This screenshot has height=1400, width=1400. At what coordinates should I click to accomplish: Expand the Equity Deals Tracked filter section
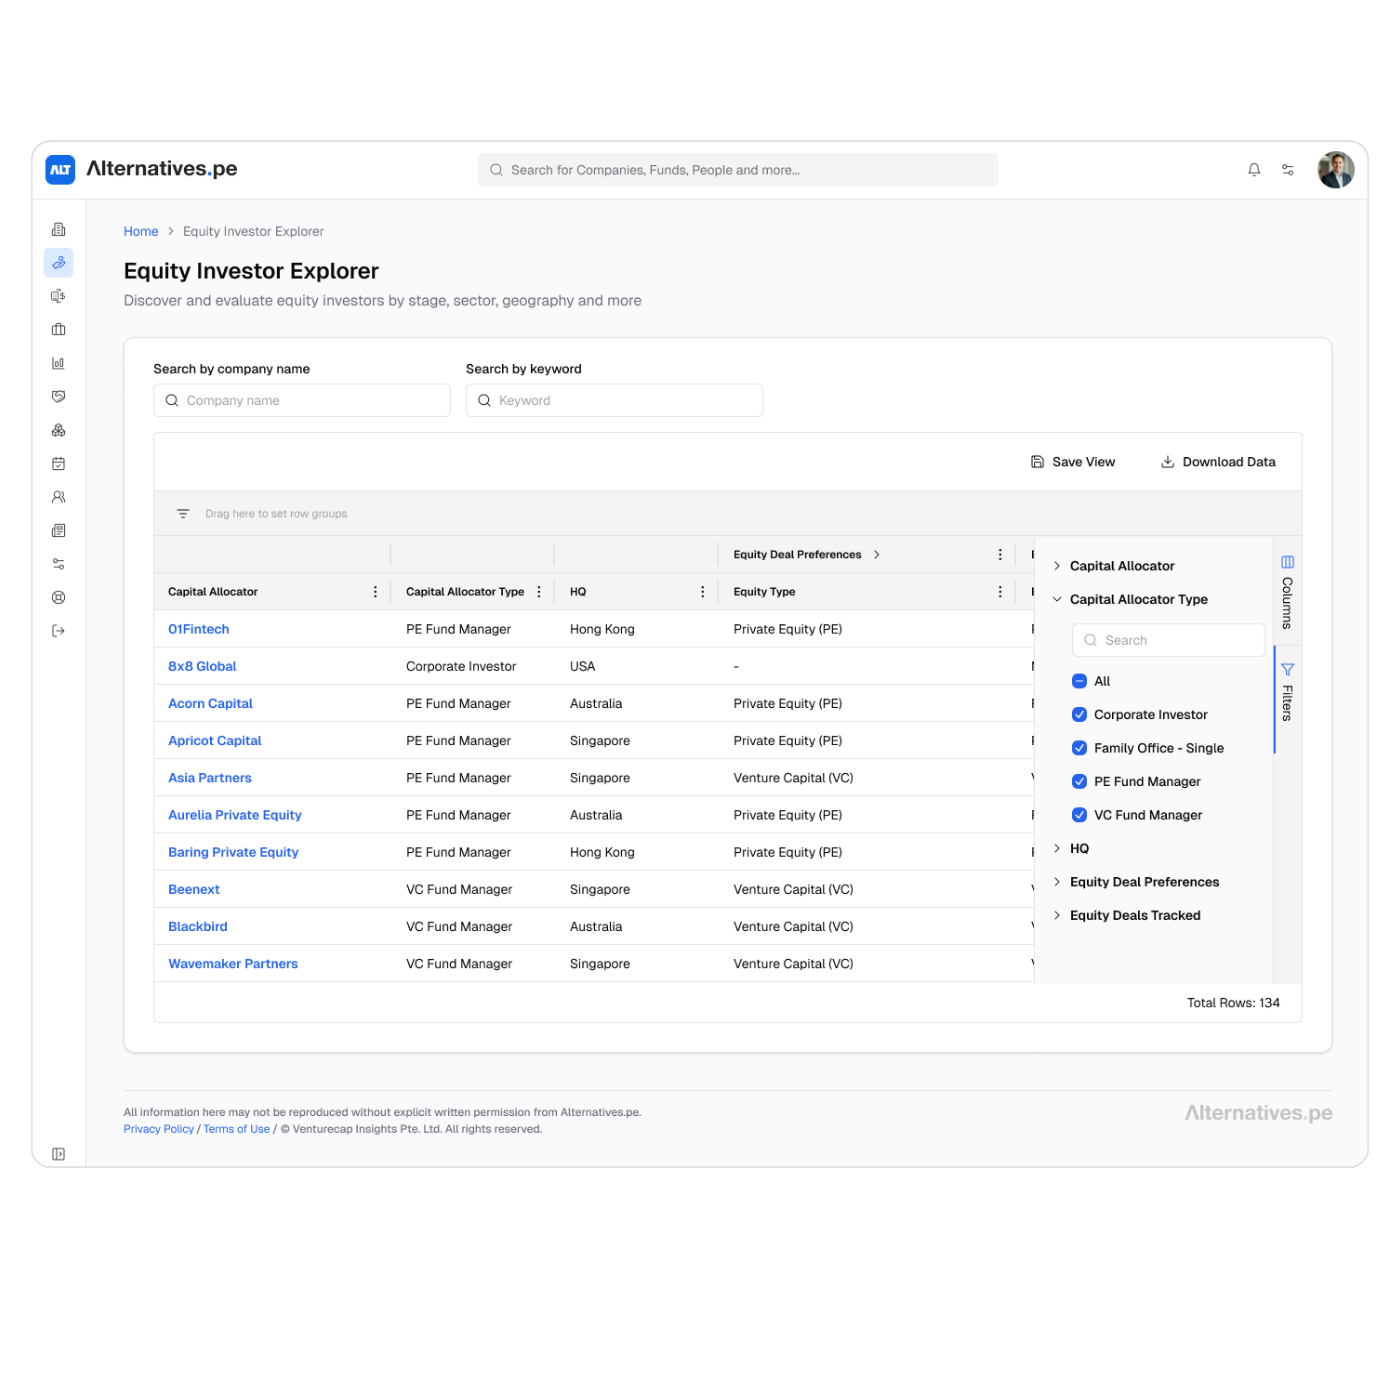pyautogui.click(x=1057, y=916)
